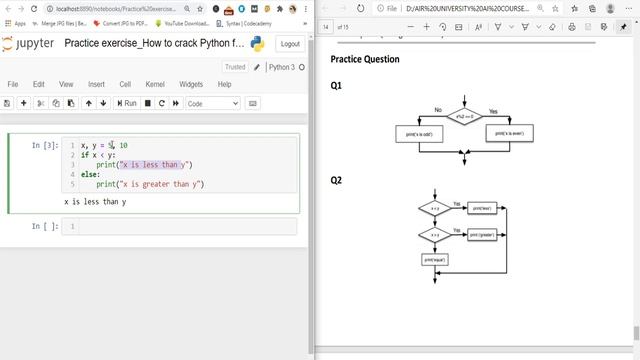Viewport: 640px width, 360px height.
Task: Open the File menu in Jupyter
Action: (13, 84)
